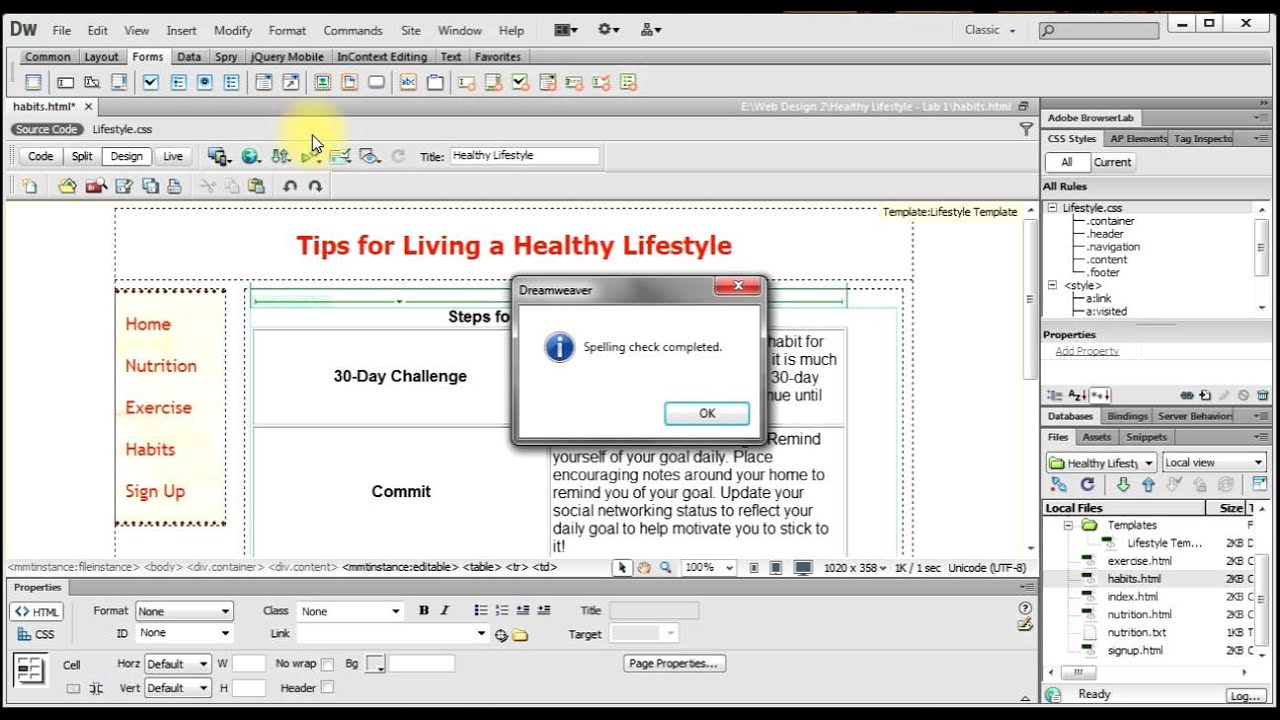The width and height of the screenshot is (1280, 720).
Task: Enable Live view
Action: (x=173, y=156)
